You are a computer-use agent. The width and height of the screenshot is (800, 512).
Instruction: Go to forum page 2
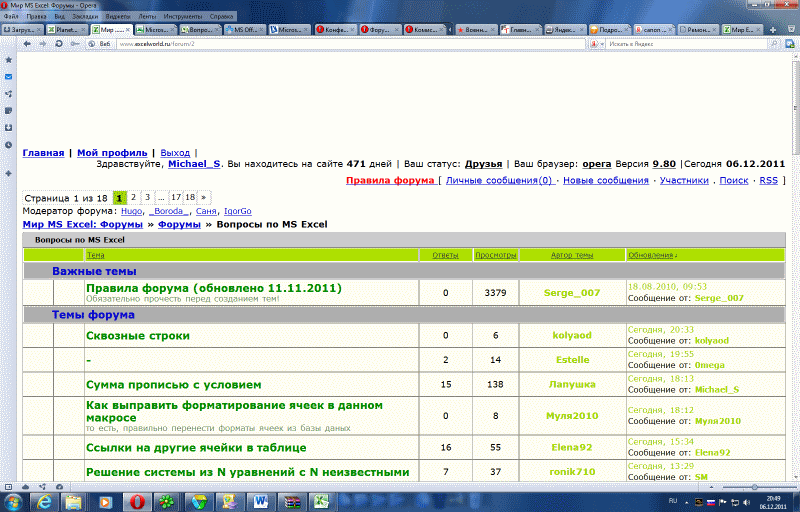[133, 197]
